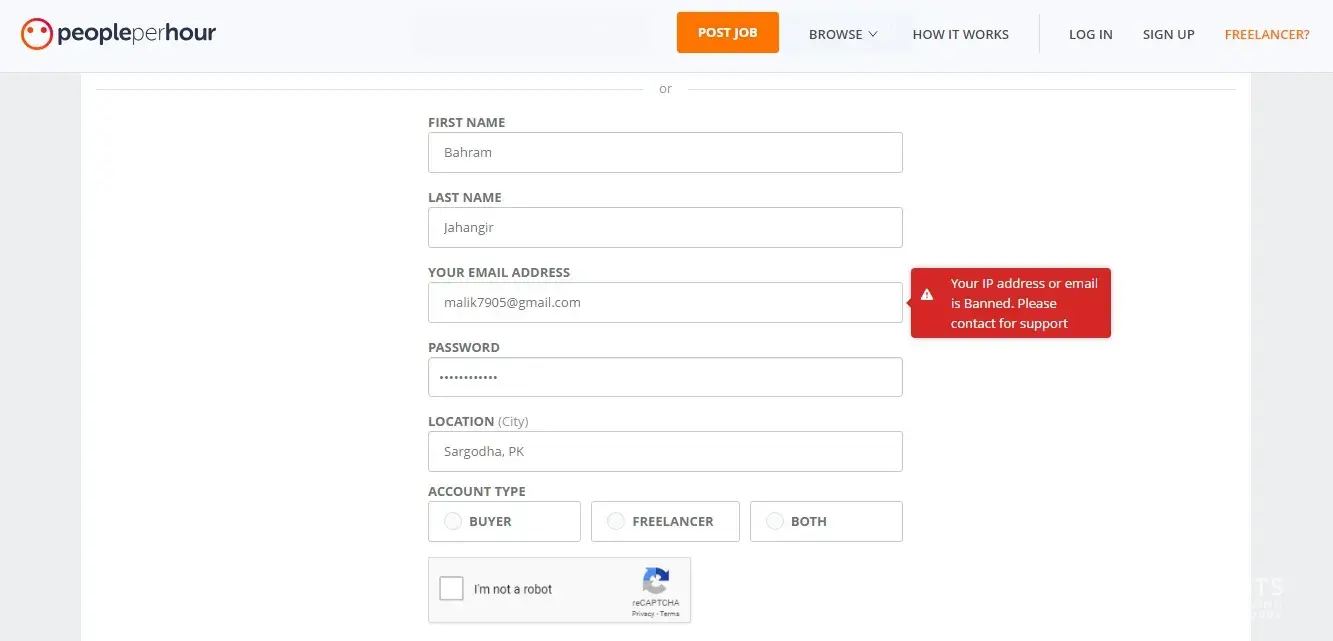Focus the First Name field
The image size is (1333, 641).
665,153
